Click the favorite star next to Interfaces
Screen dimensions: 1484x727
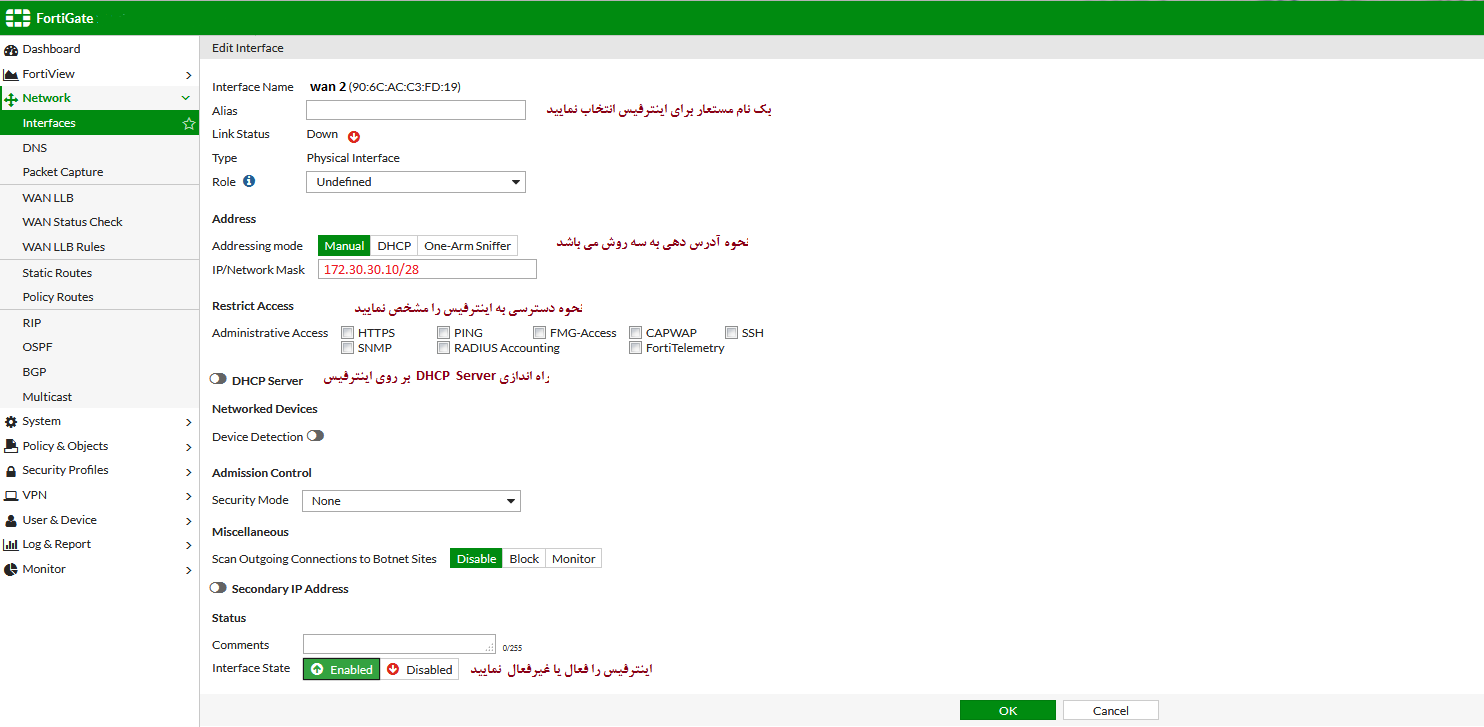click(x=188, y=124)
